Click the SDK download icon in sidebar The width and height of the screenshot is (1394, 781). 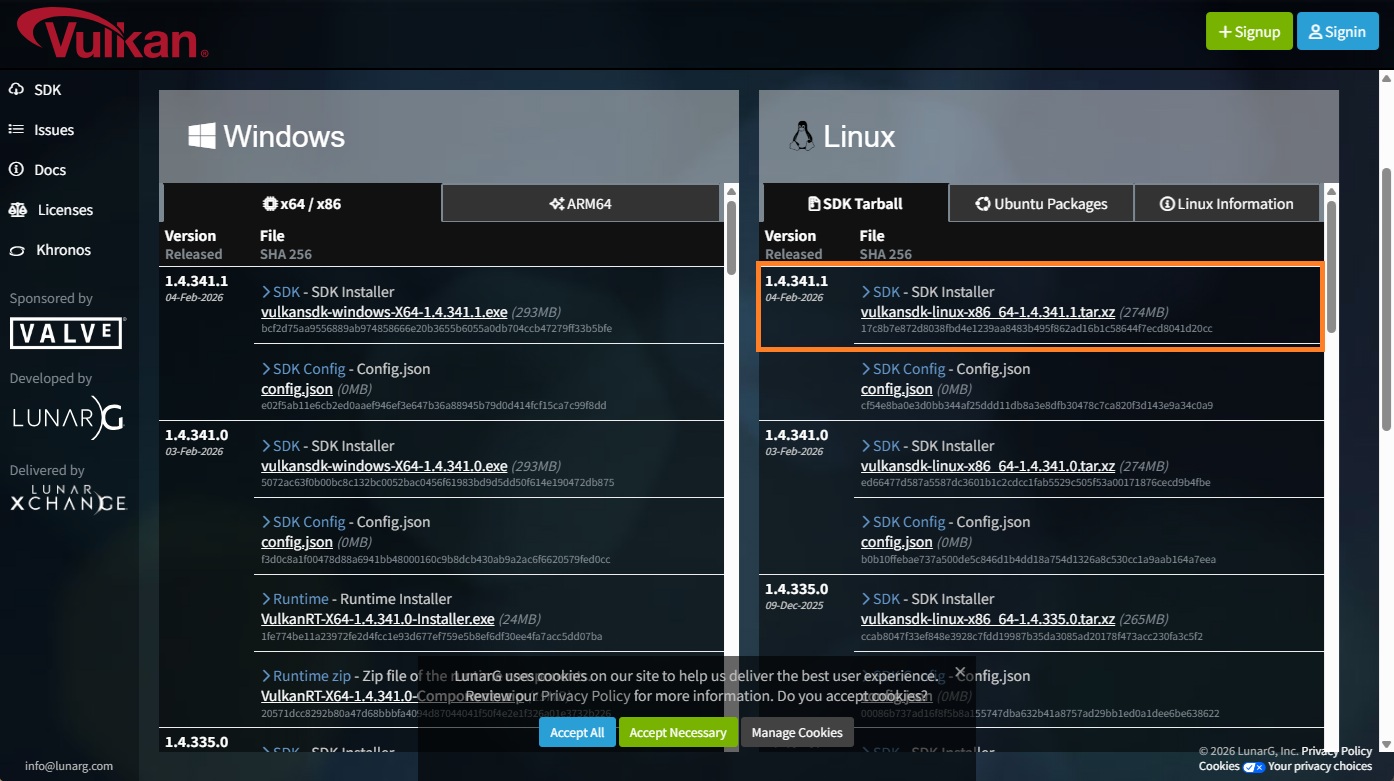tap(16, 90)
